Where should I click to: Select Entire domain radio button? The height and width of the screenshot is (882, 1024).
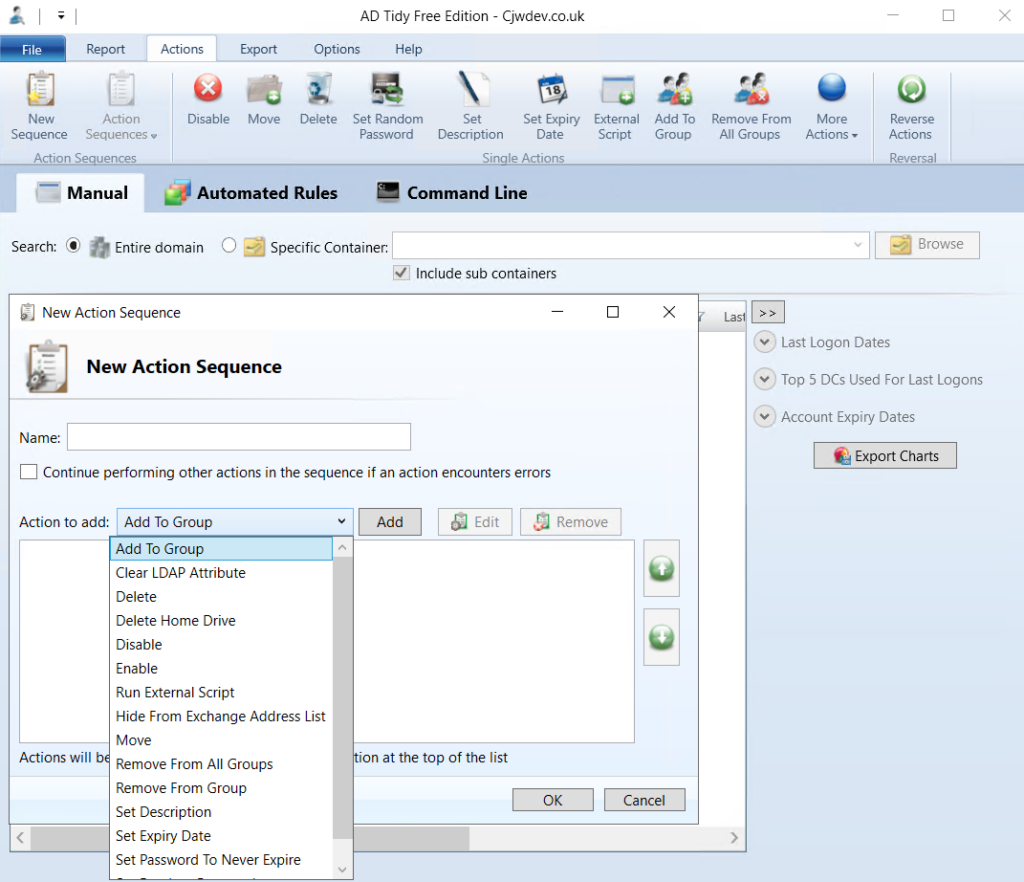[73, 245]
